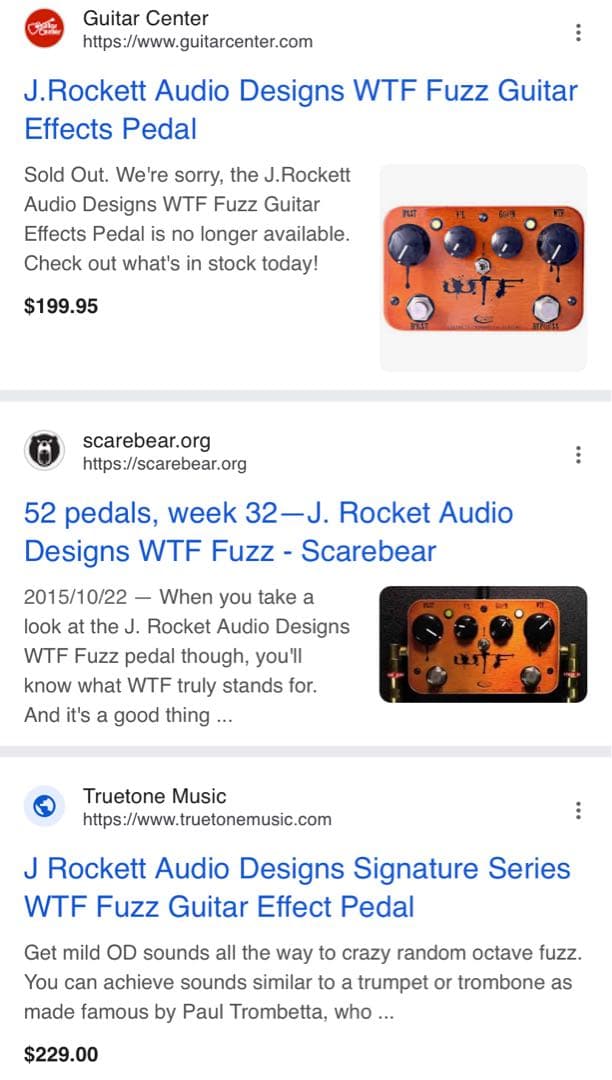Open the three-dot menu on the Scarebear result

578,454
